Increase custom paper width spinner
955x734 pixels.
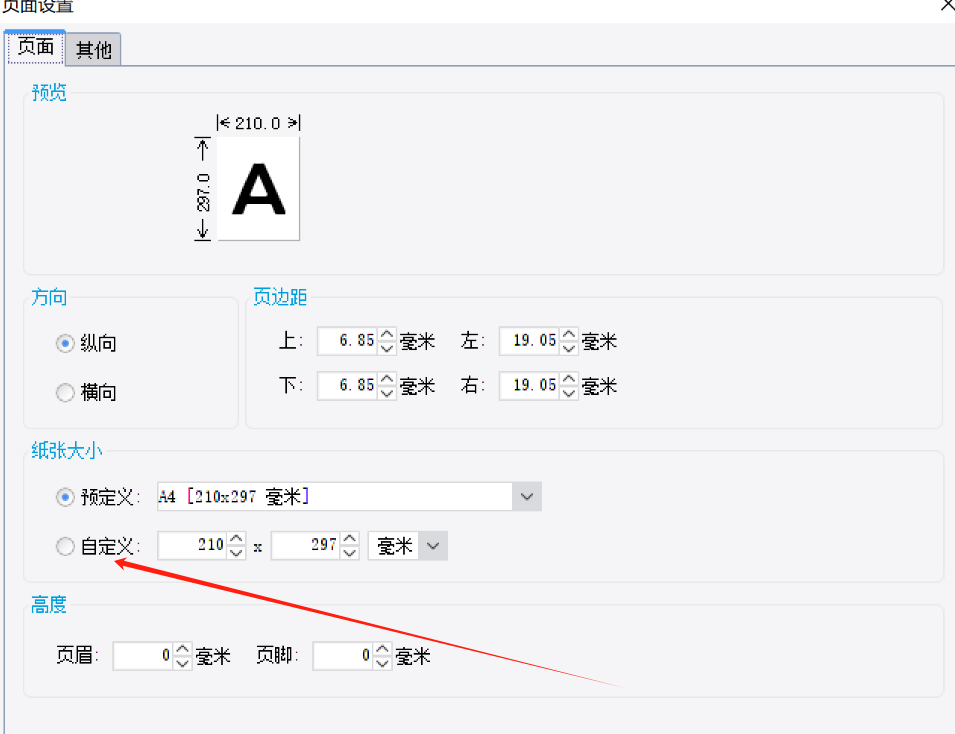point(236,539)
